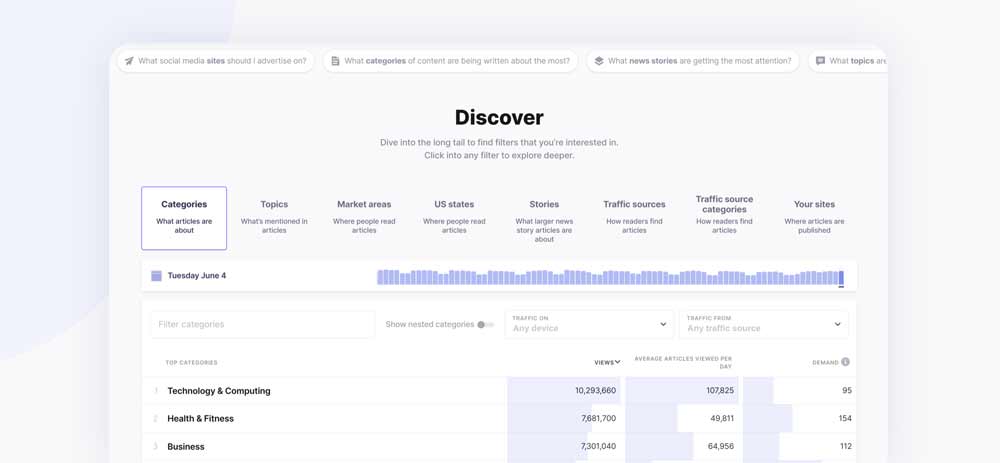Click the demand value 95

tap(847, 390)
